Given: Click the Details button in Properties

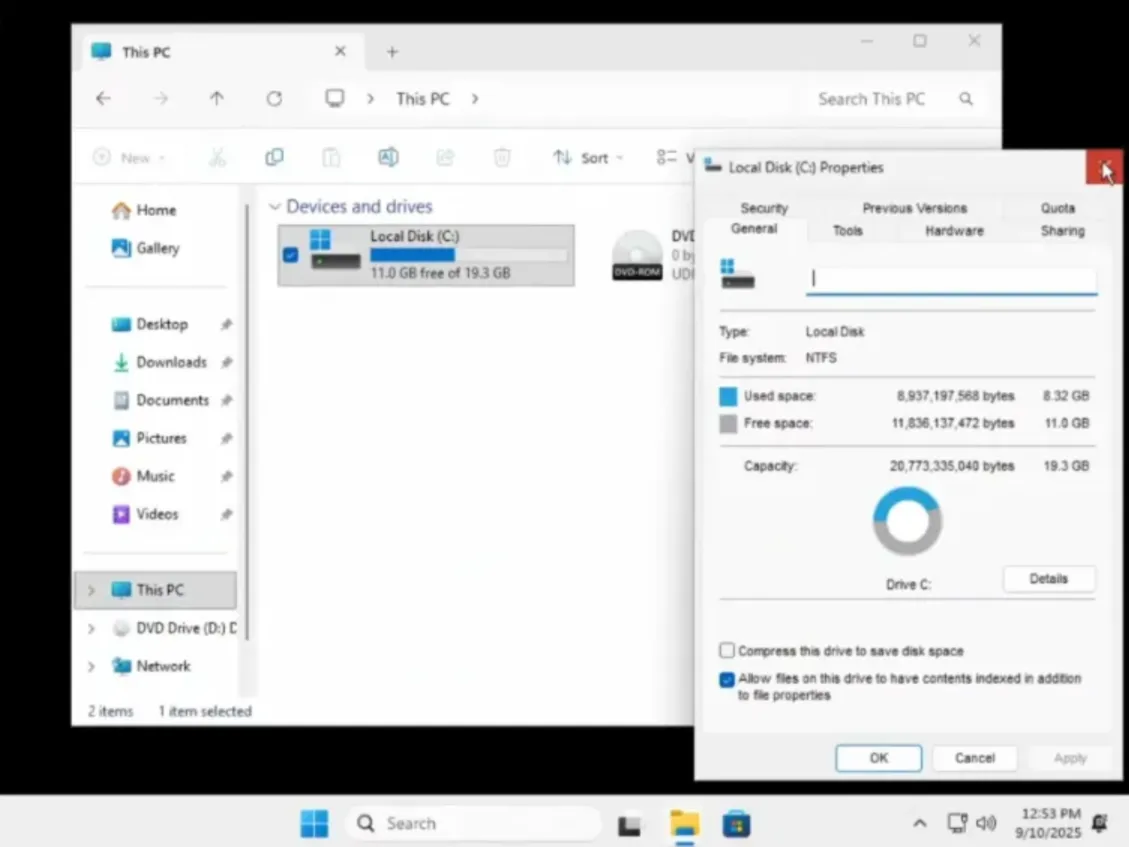Looking at the screenshot, I should click(1048, 578).
